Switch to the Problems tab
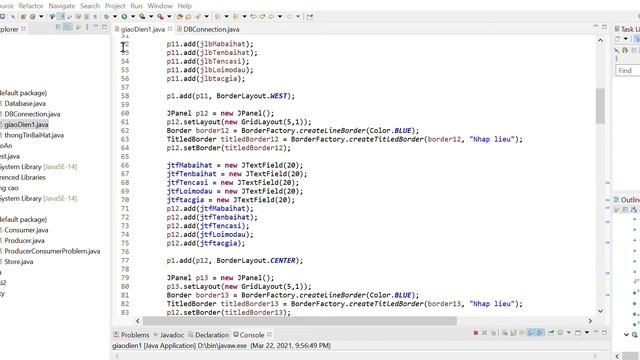Screen dimensions: 640x360 pos(131,335)
